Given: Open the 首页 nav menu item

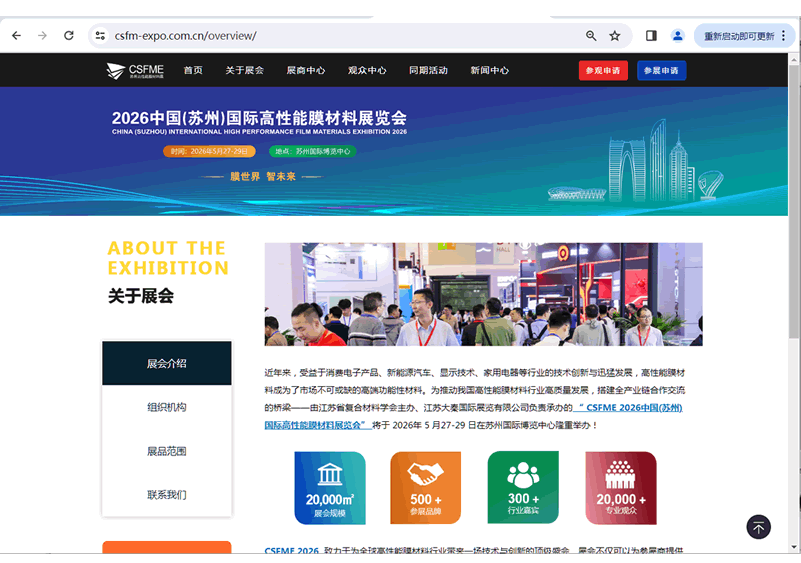Looking at the screenshot, I should click(193, 71).
